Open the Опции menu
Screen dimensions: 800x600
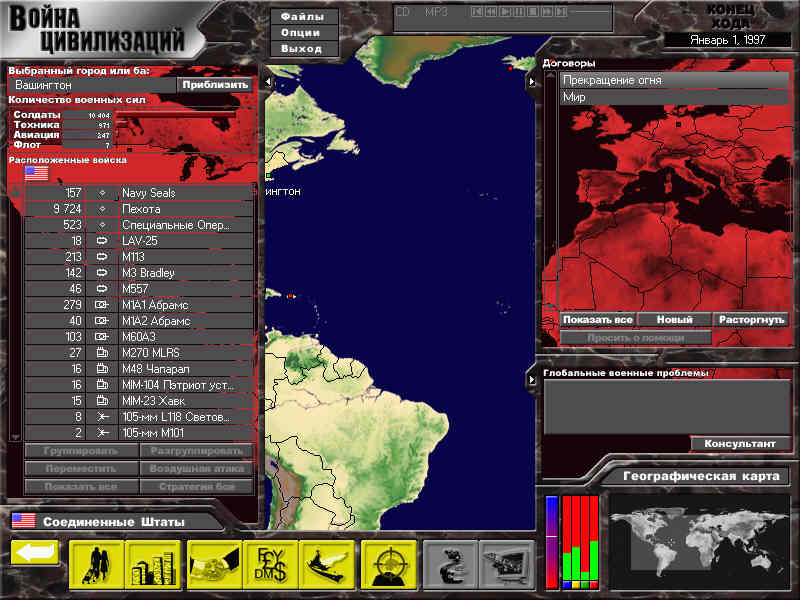[301, 33]
